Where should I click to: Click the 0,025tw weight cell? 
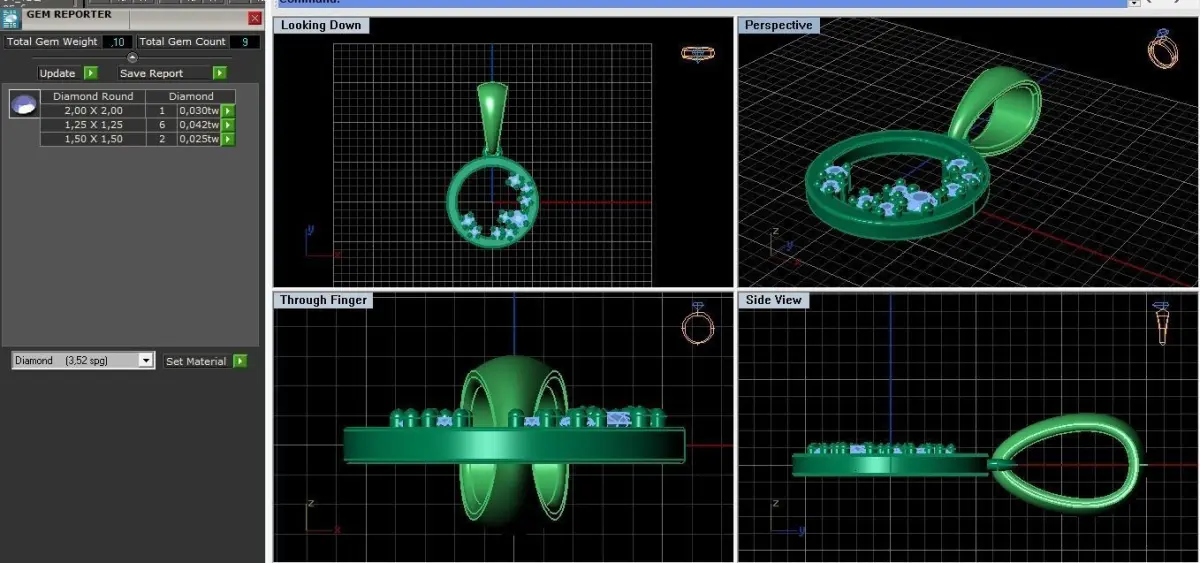(198, 139)
